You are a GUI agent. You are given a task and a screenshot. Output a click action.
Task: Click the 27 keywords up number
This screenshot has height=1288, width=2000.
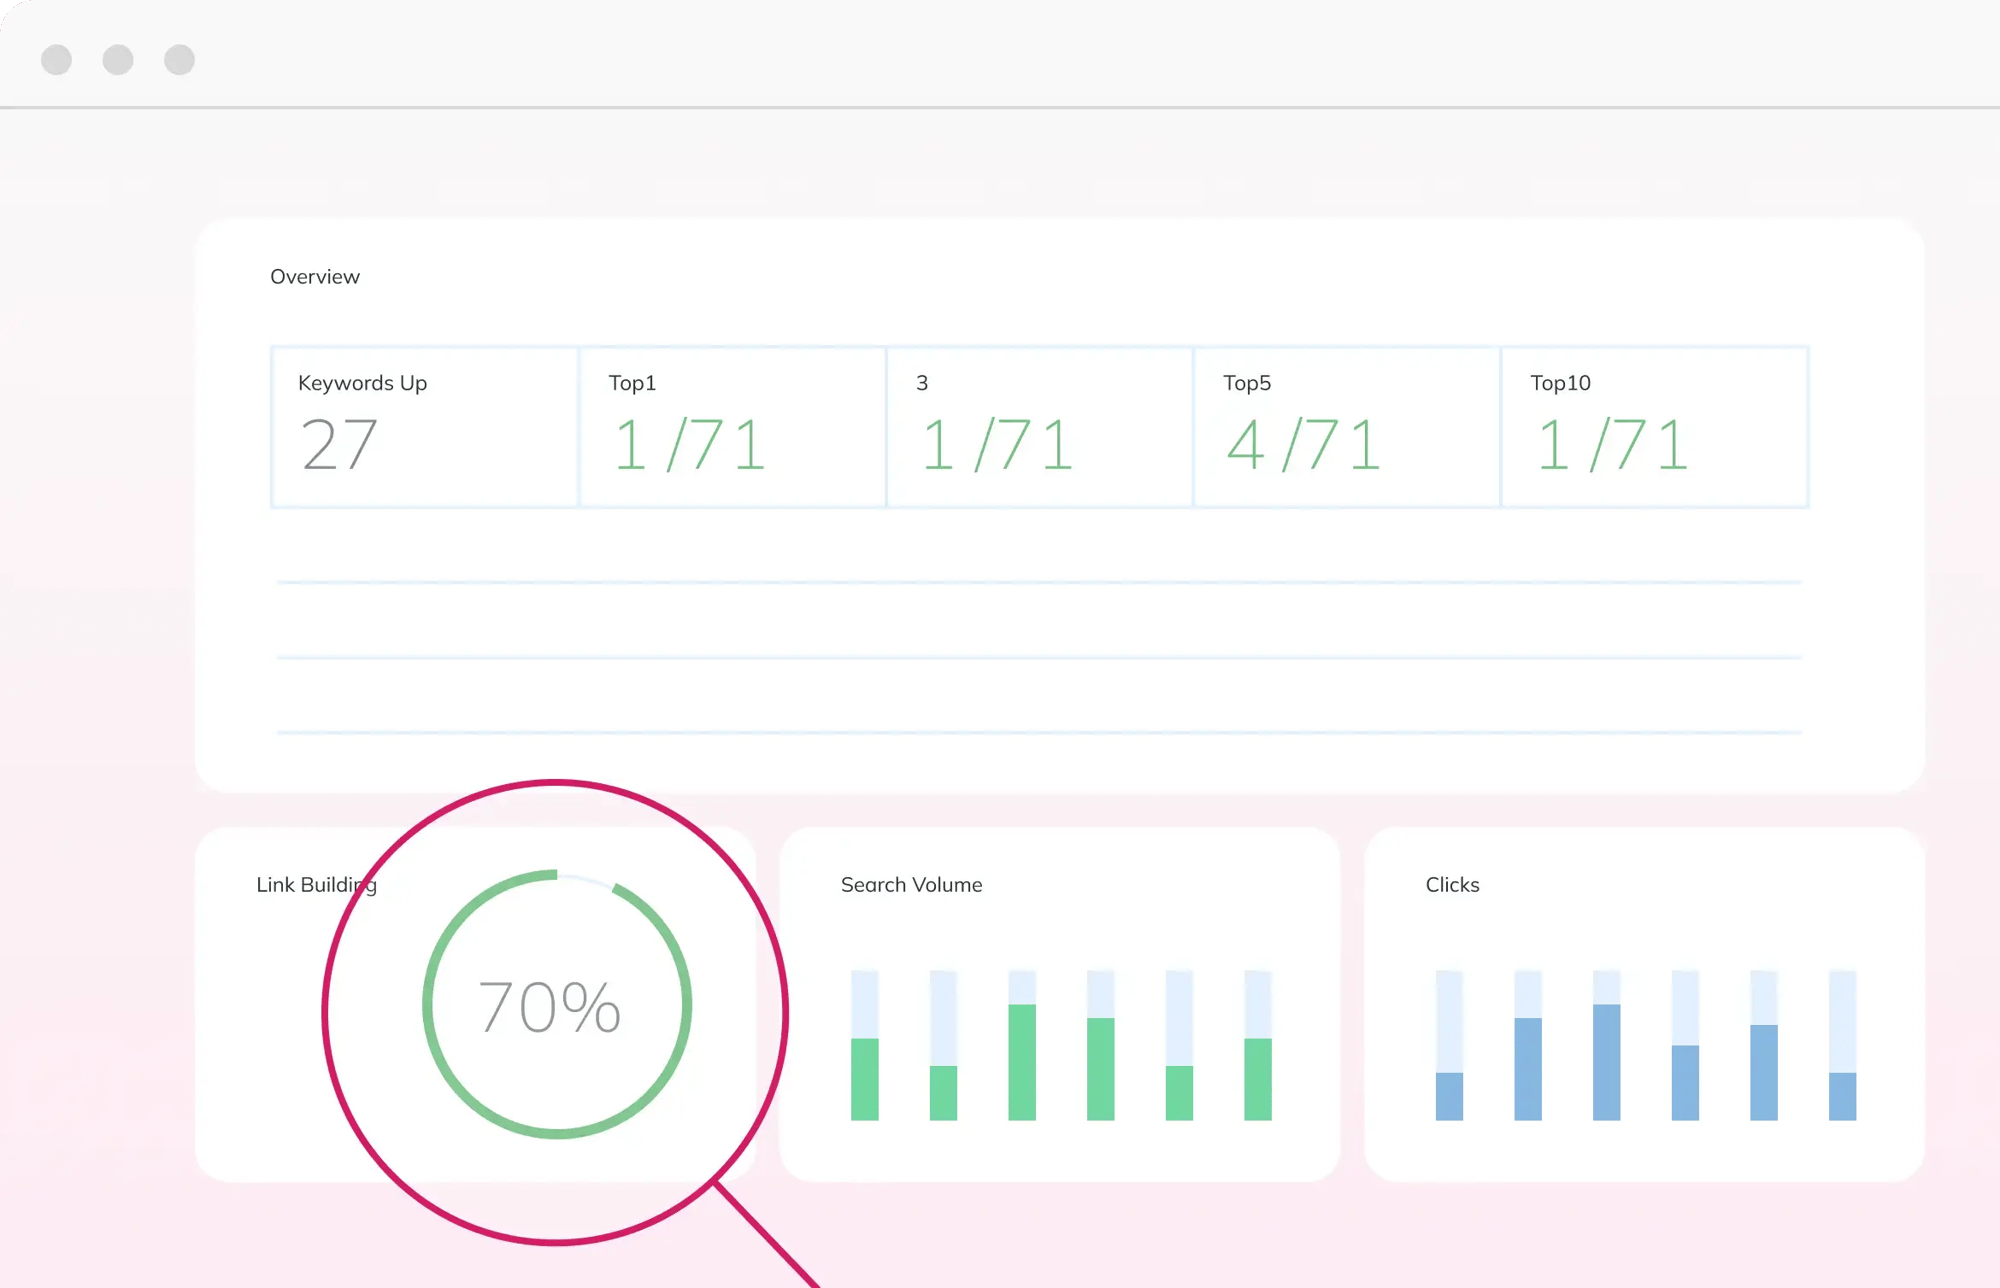[x=339, y=445]
